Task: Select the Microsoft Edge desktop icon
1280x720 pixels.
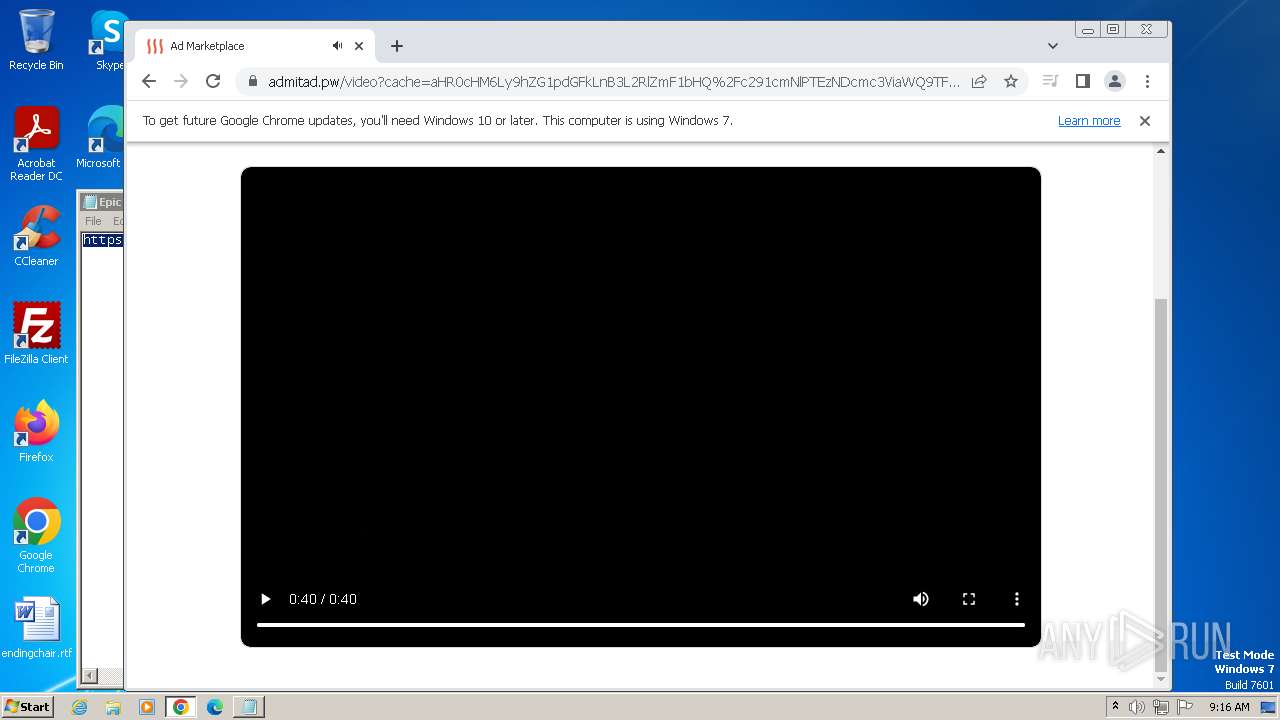Action: pos(98,138)
